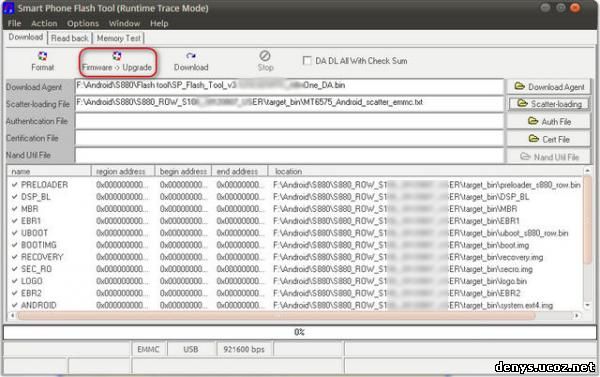Uncheck the PRELOADER partition
This screenshot has width=600, height=377.
pos(15,185)
